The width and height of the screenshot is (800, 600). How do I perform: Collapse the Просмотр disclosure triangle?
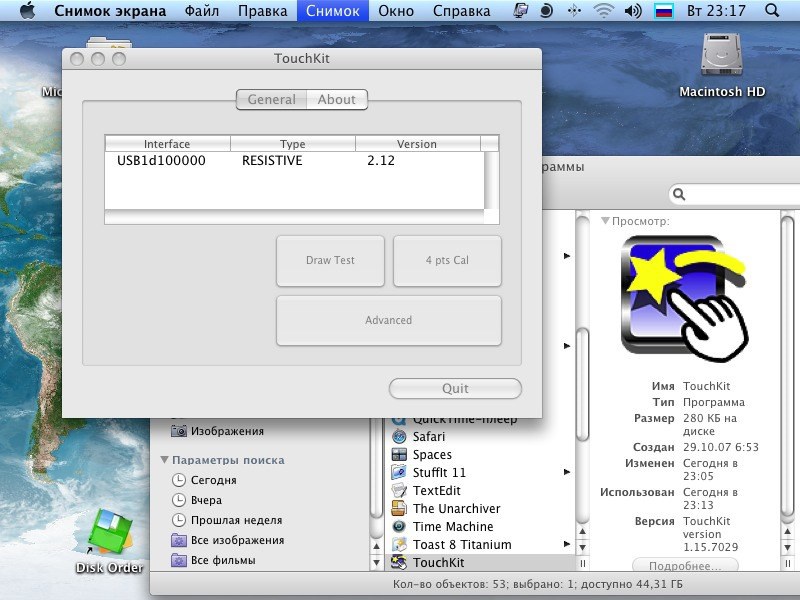pyautogui.click(x=605, y=221)
